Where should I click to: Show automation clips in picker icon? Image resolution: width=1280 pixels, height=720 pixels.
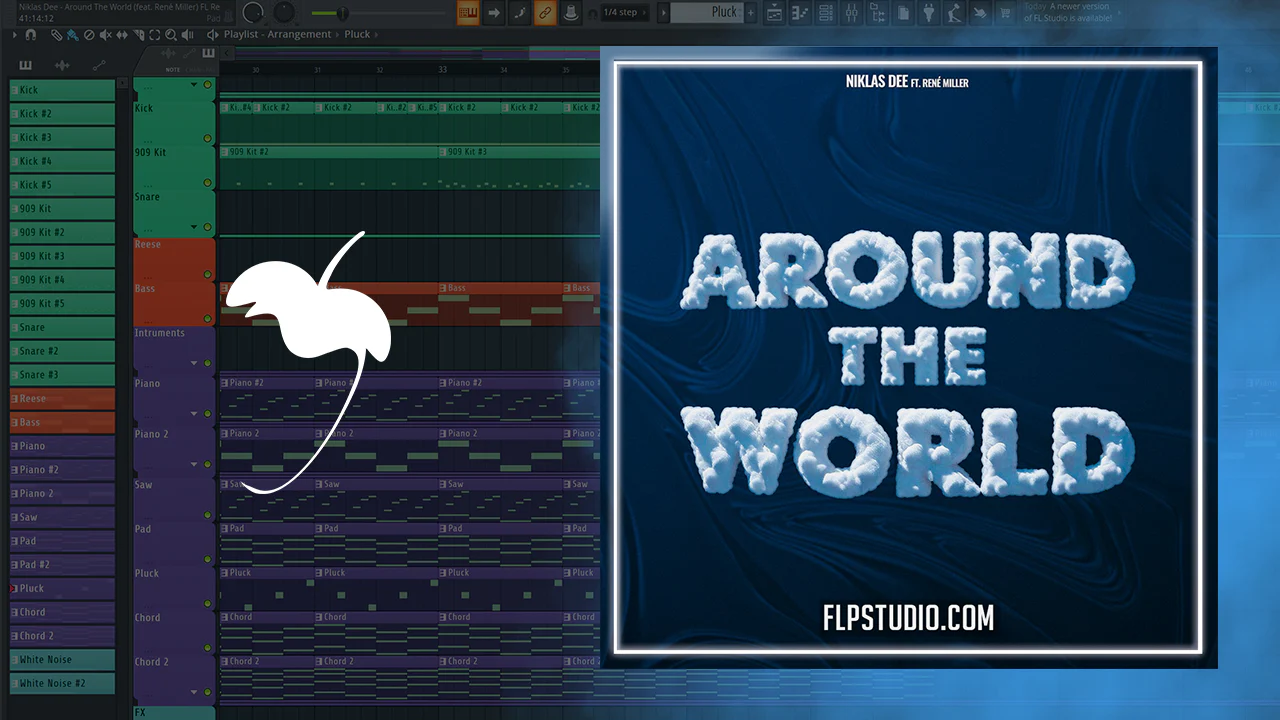click(x=98, y=65)
